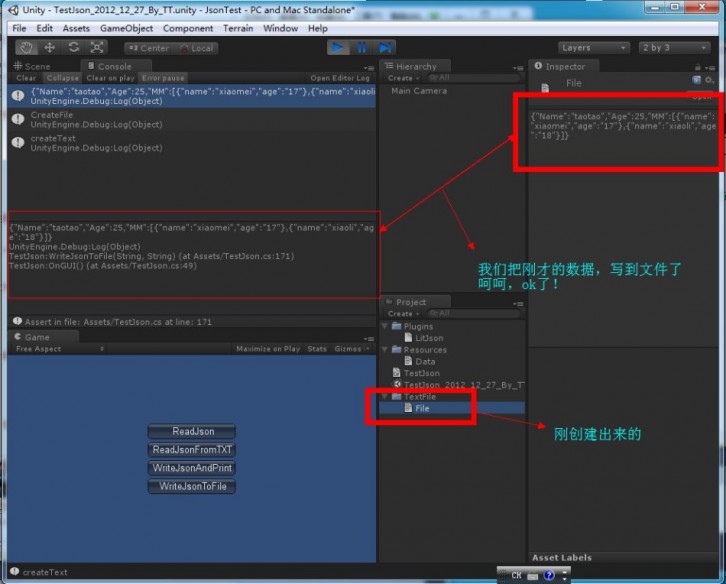Toggle Maximize on Play
This screenshot has width=726, height=584.
(x=268, y=349)
